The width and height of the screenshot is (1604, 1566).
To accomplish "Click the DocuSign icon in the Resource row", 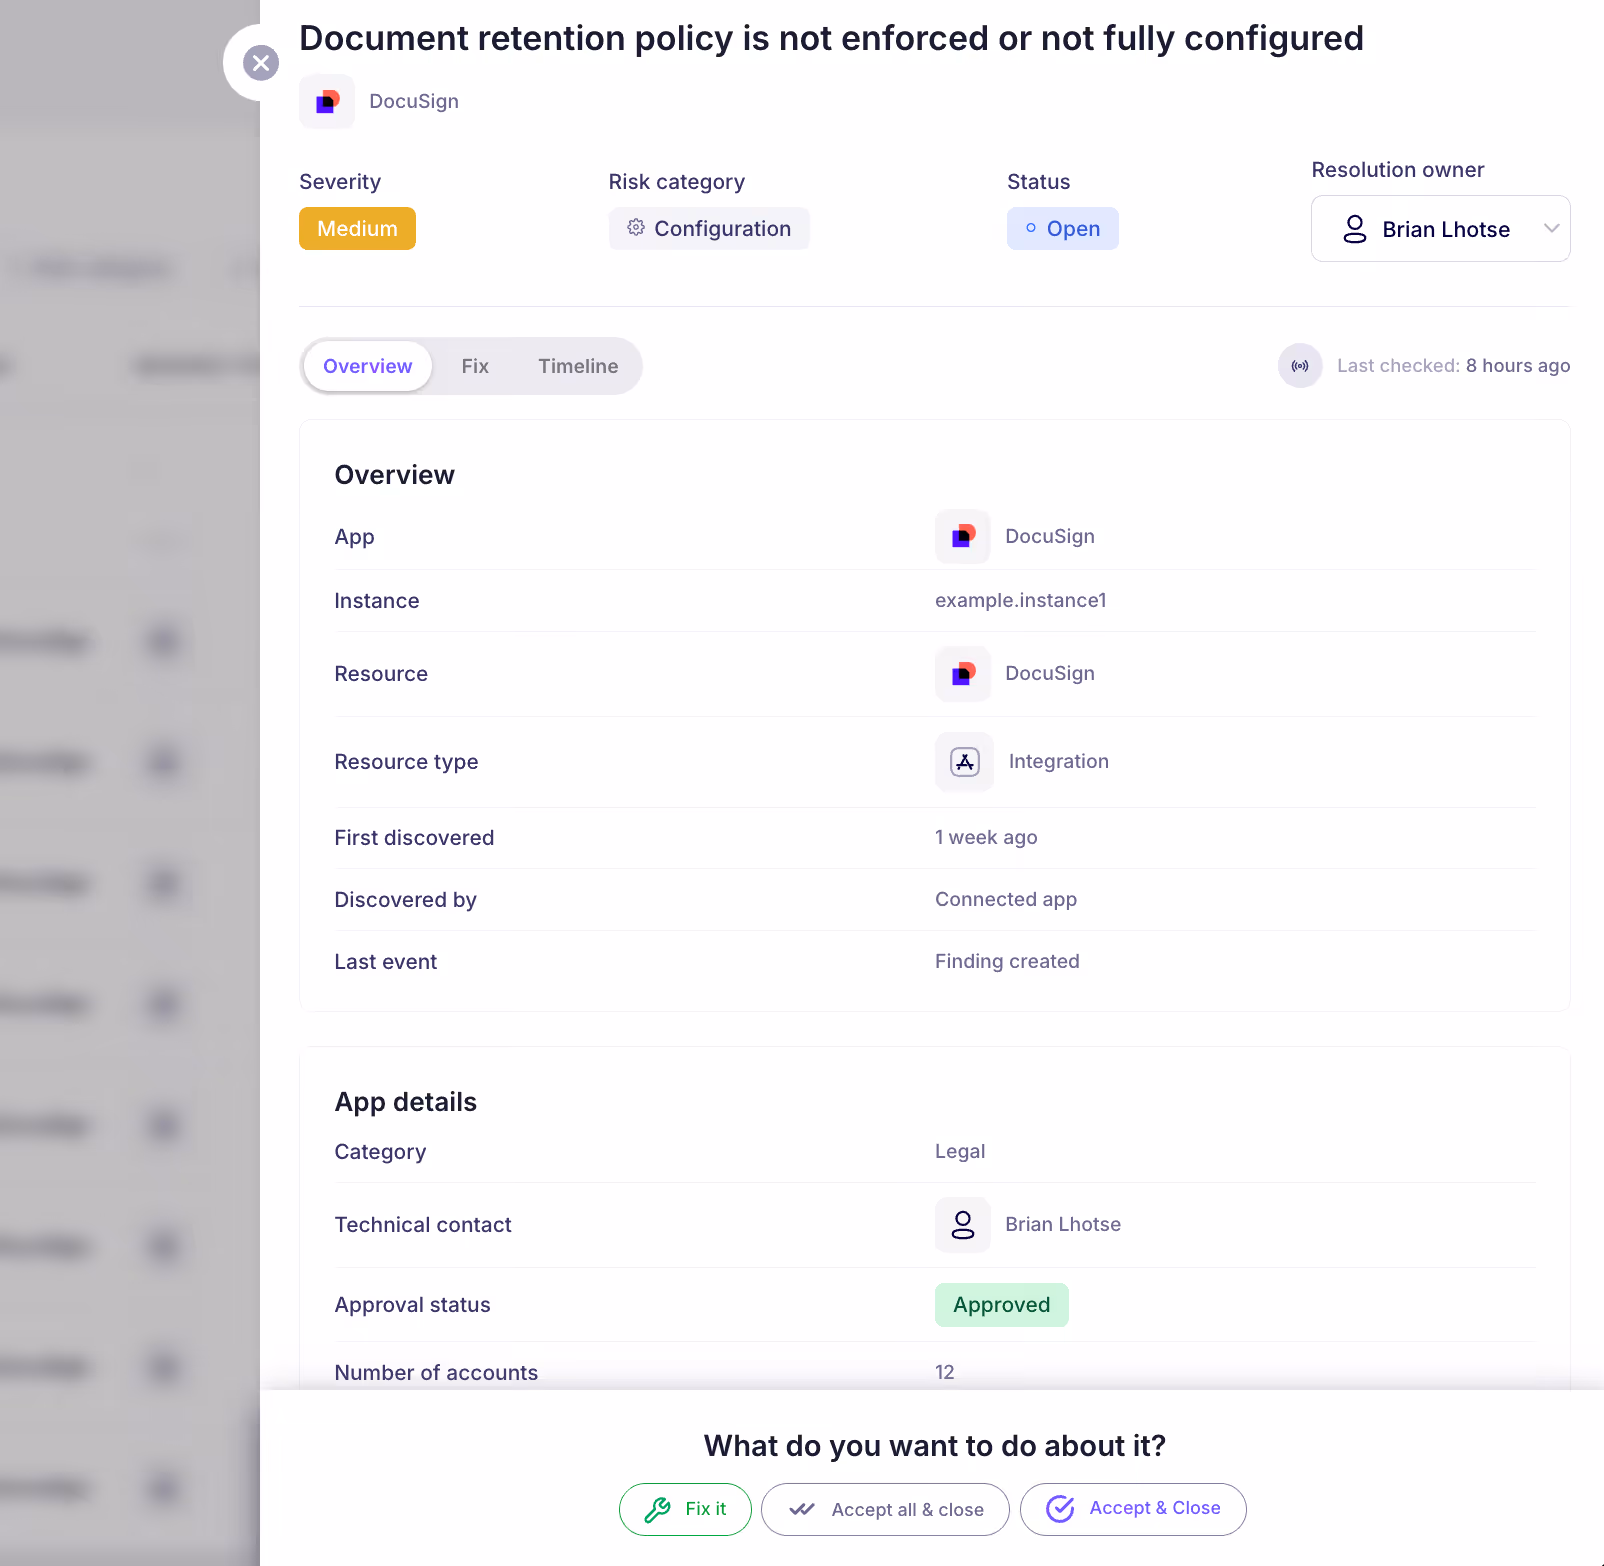I will tap(961, 673).
